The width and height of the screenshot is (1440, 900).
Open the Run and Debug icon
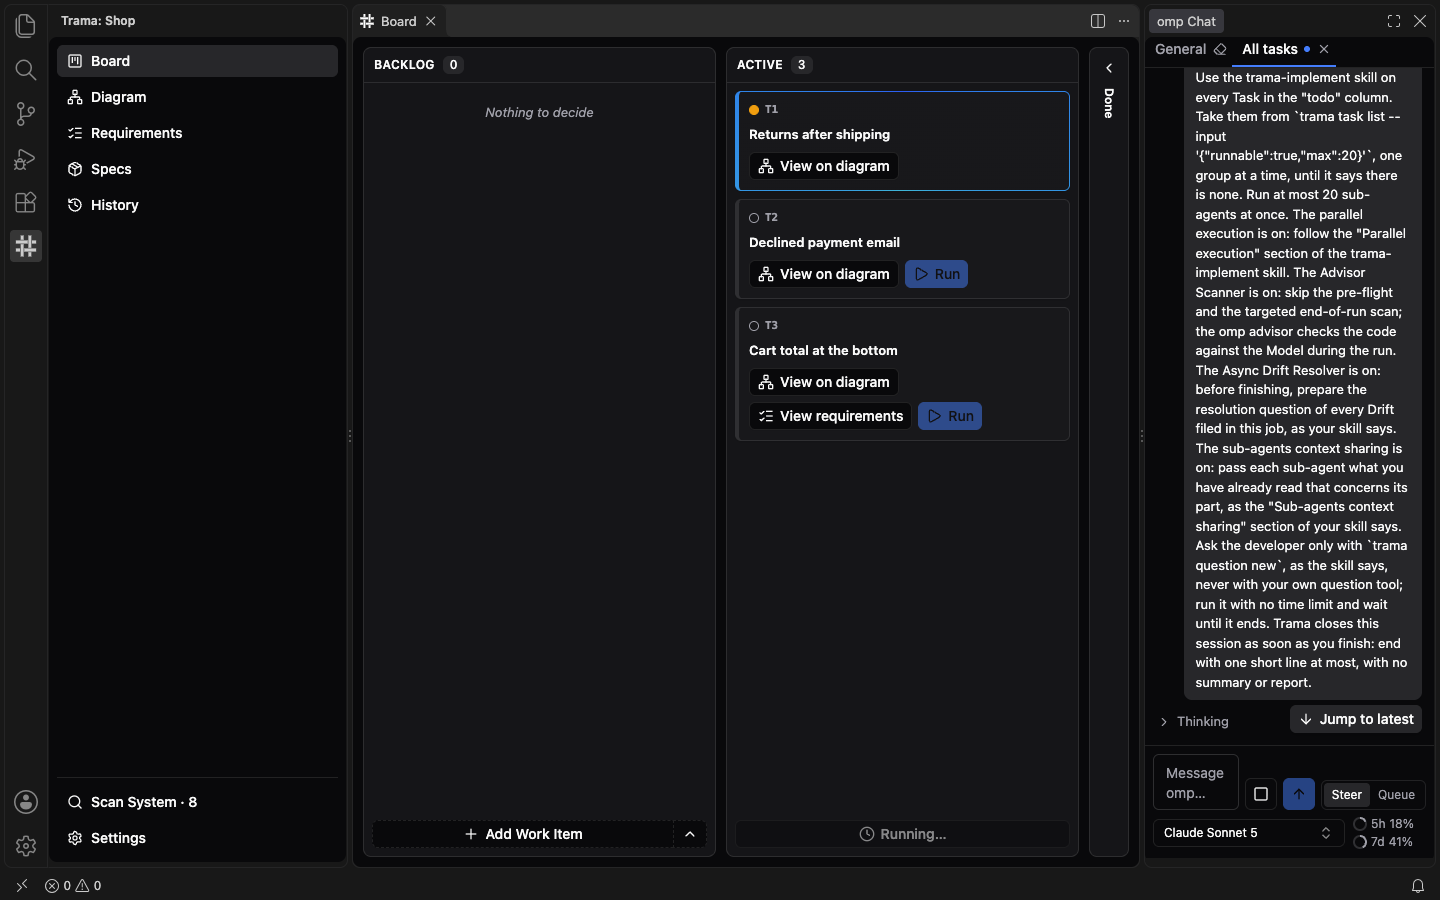pos(26,158)
